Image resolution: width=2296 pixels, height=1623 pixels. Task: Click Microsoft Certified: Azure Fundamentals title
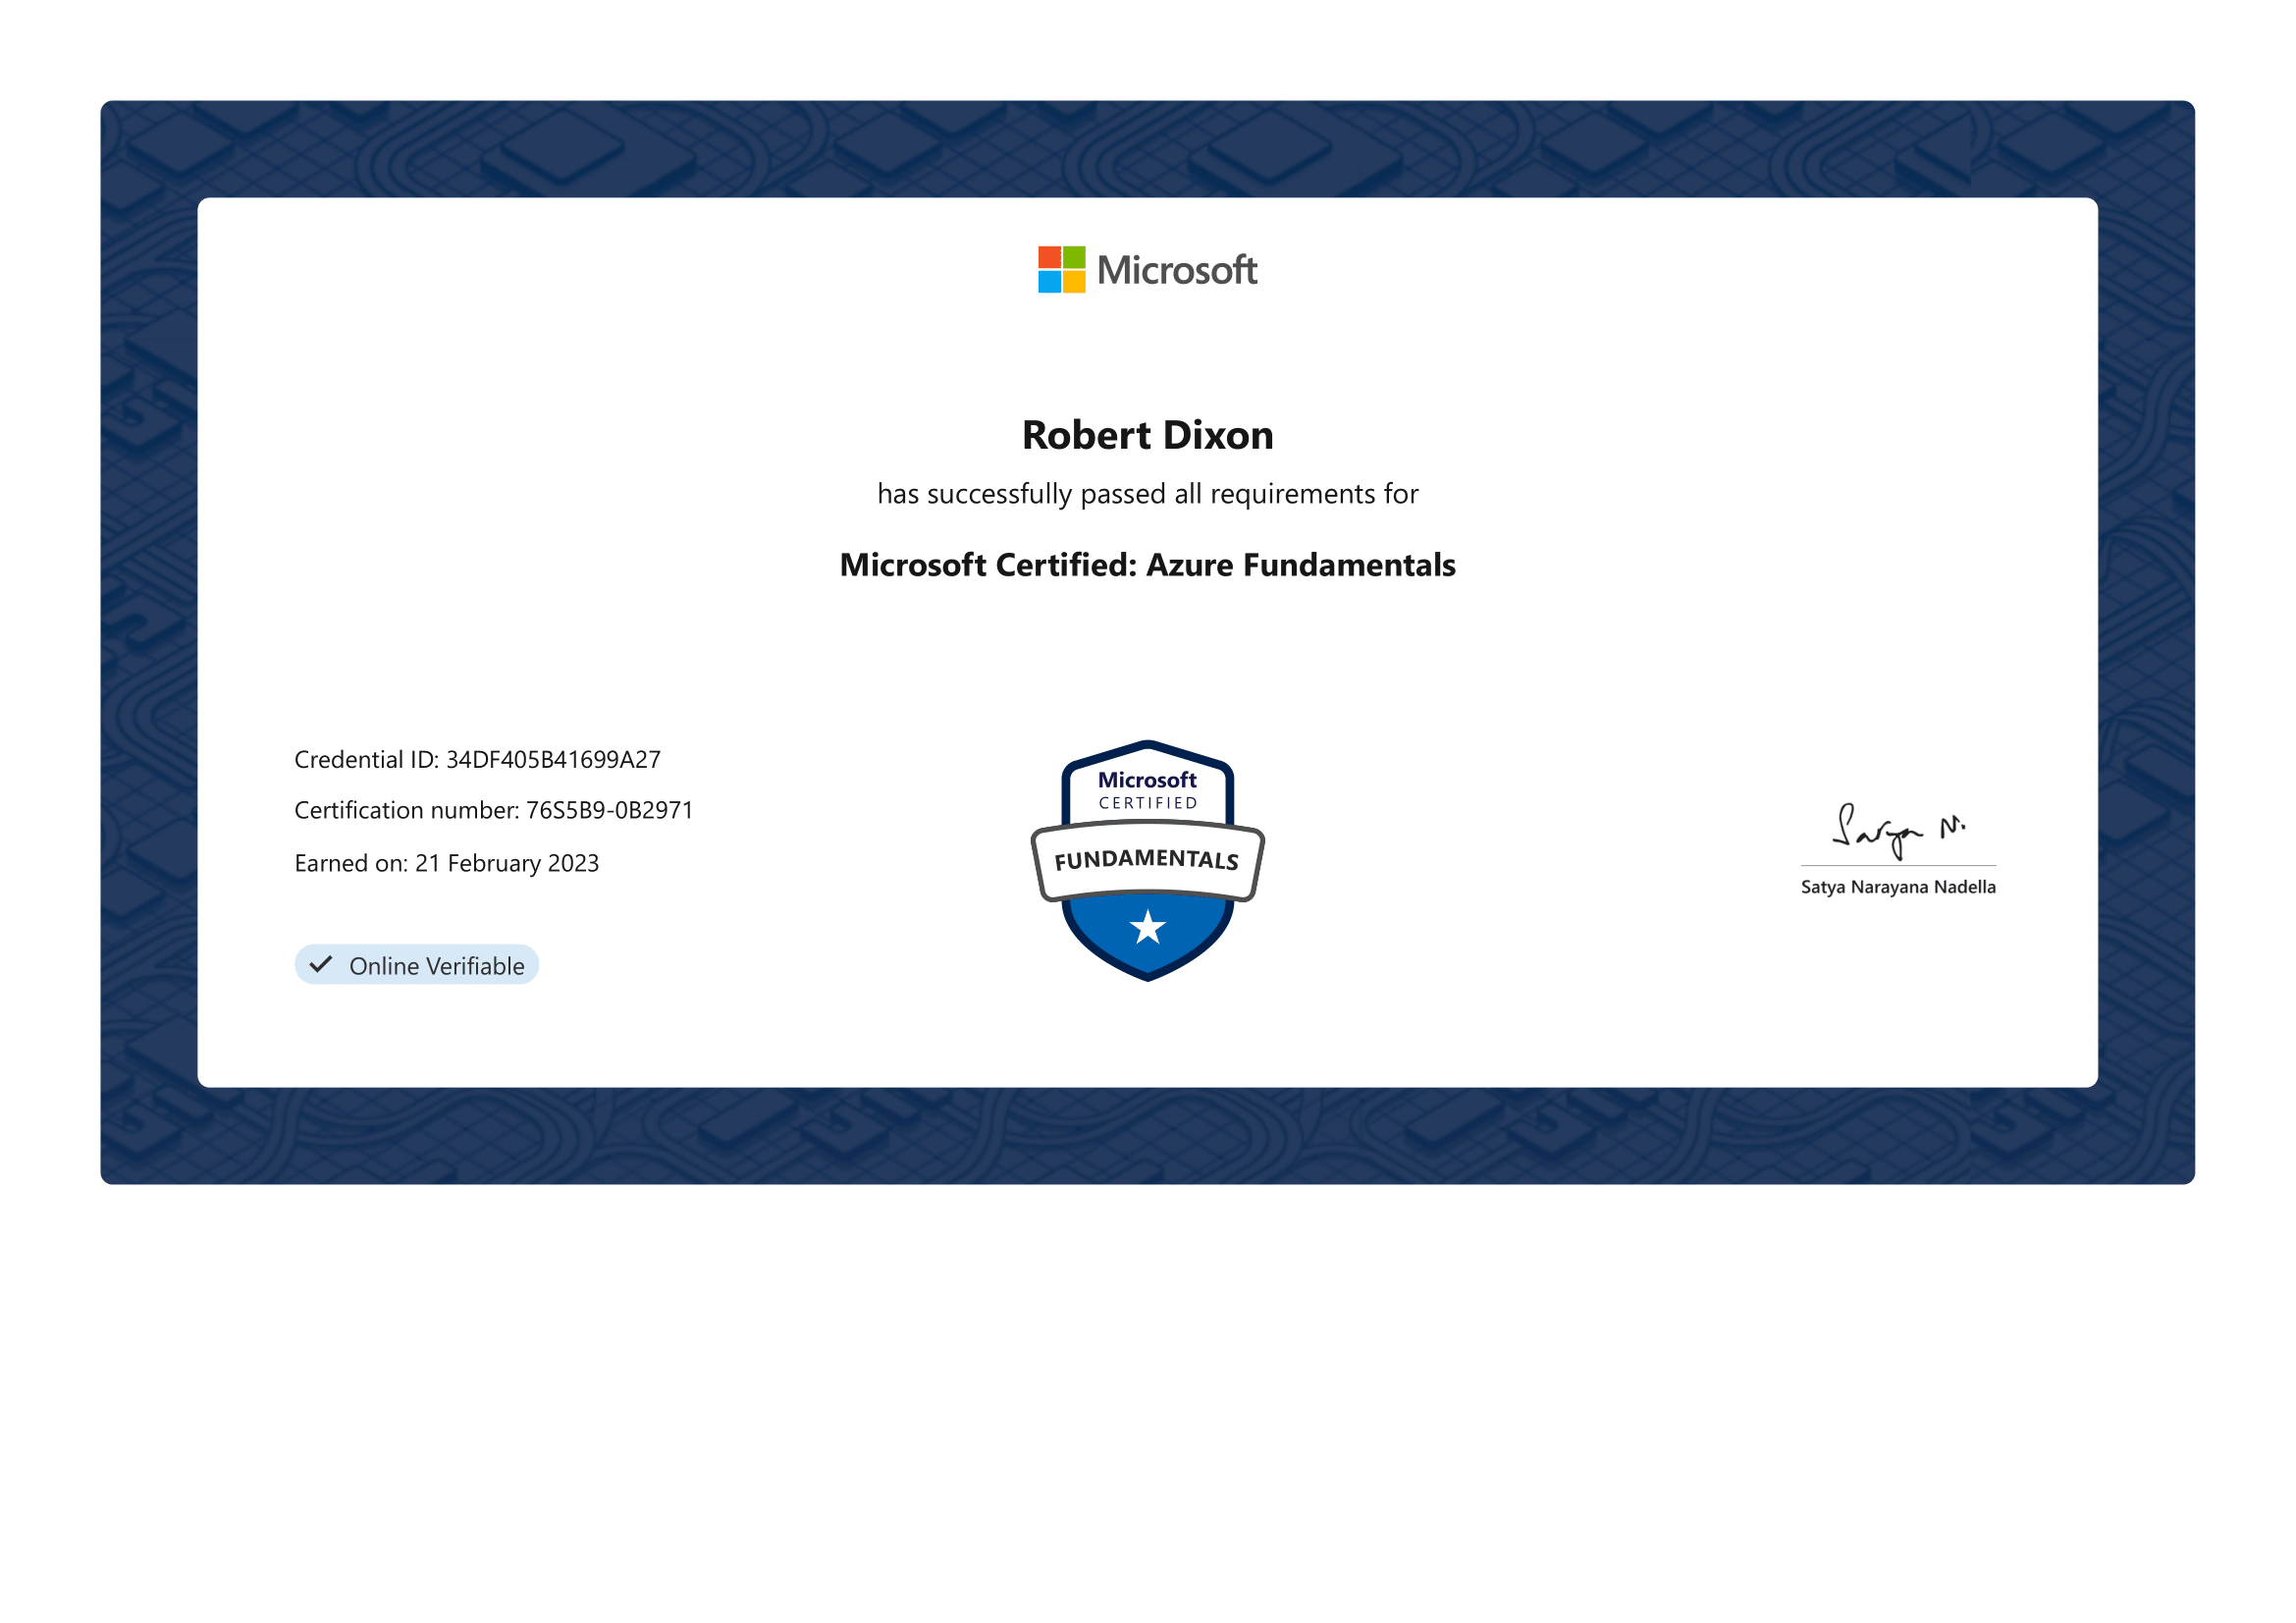pyautogui.click(x=1147, y=565)
